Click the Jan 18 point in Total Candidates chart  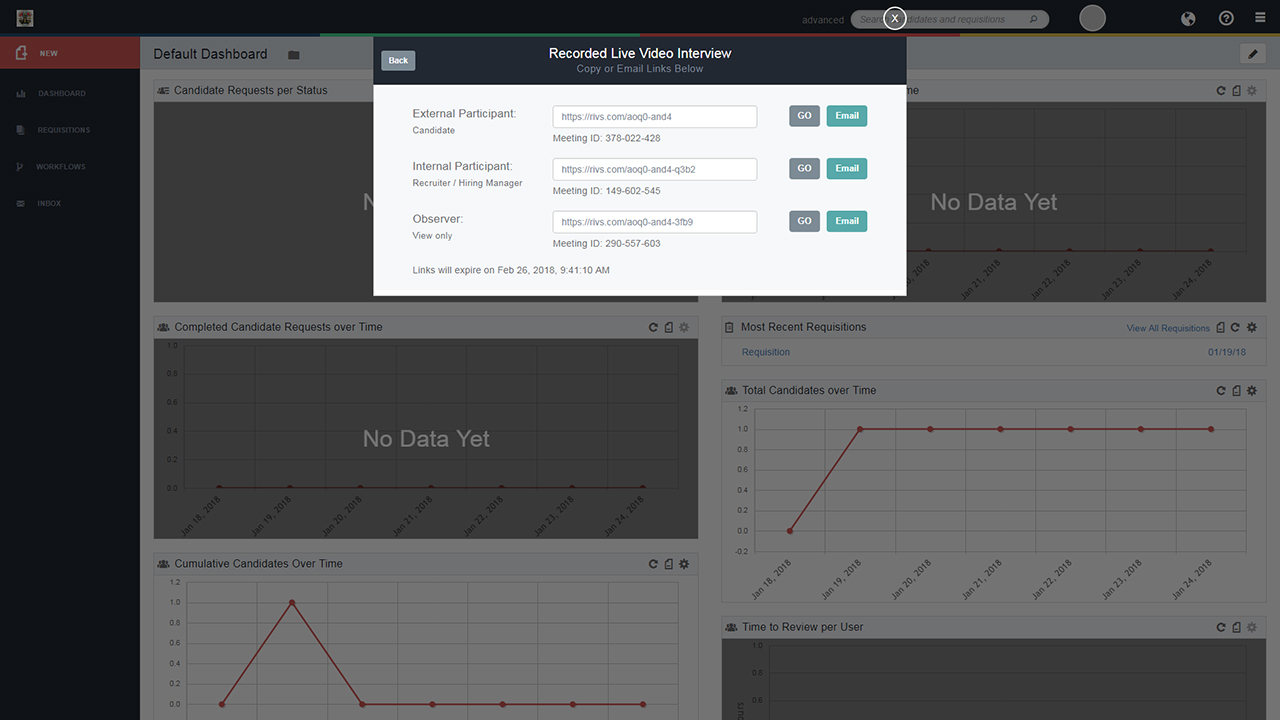point(790,531)
